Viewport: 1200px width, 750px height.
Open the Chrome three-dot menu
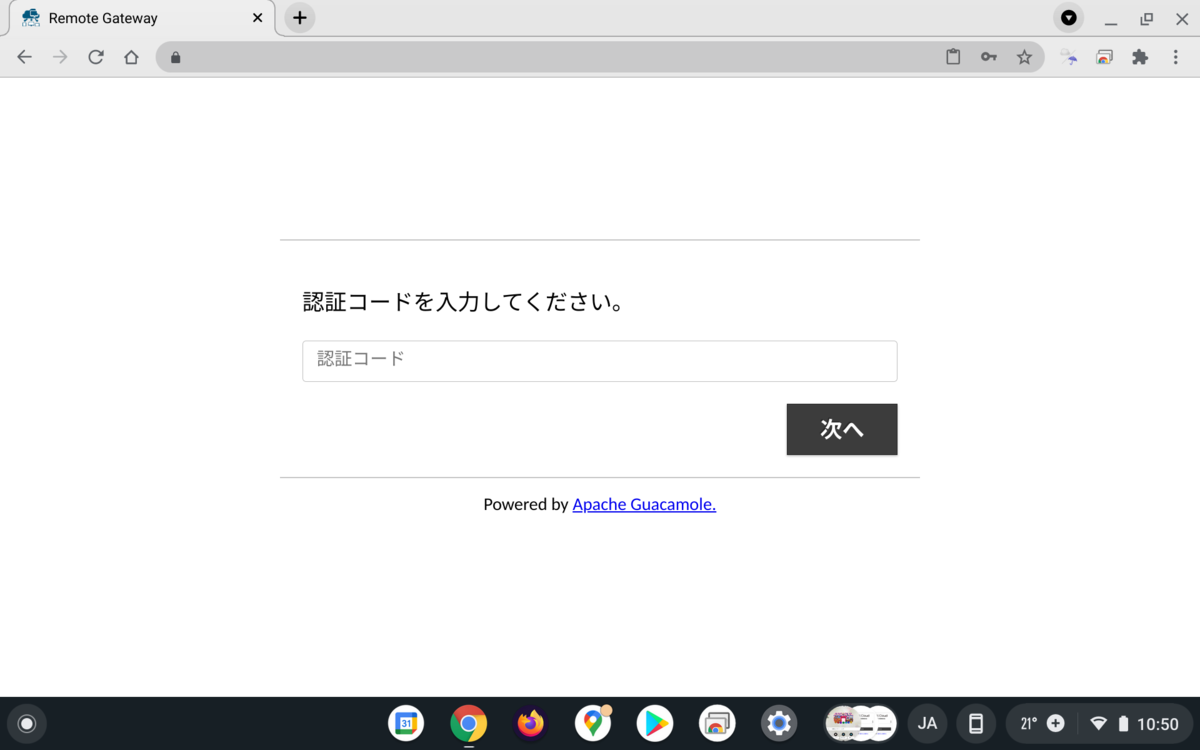[x=1176, y=57]
